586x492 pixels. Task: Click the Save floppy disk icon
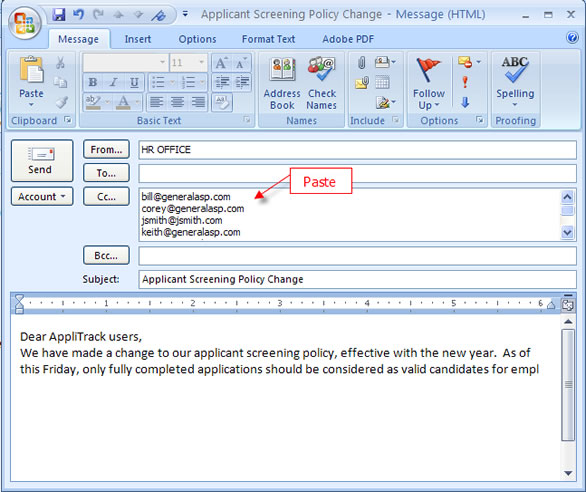coord(59,15)
